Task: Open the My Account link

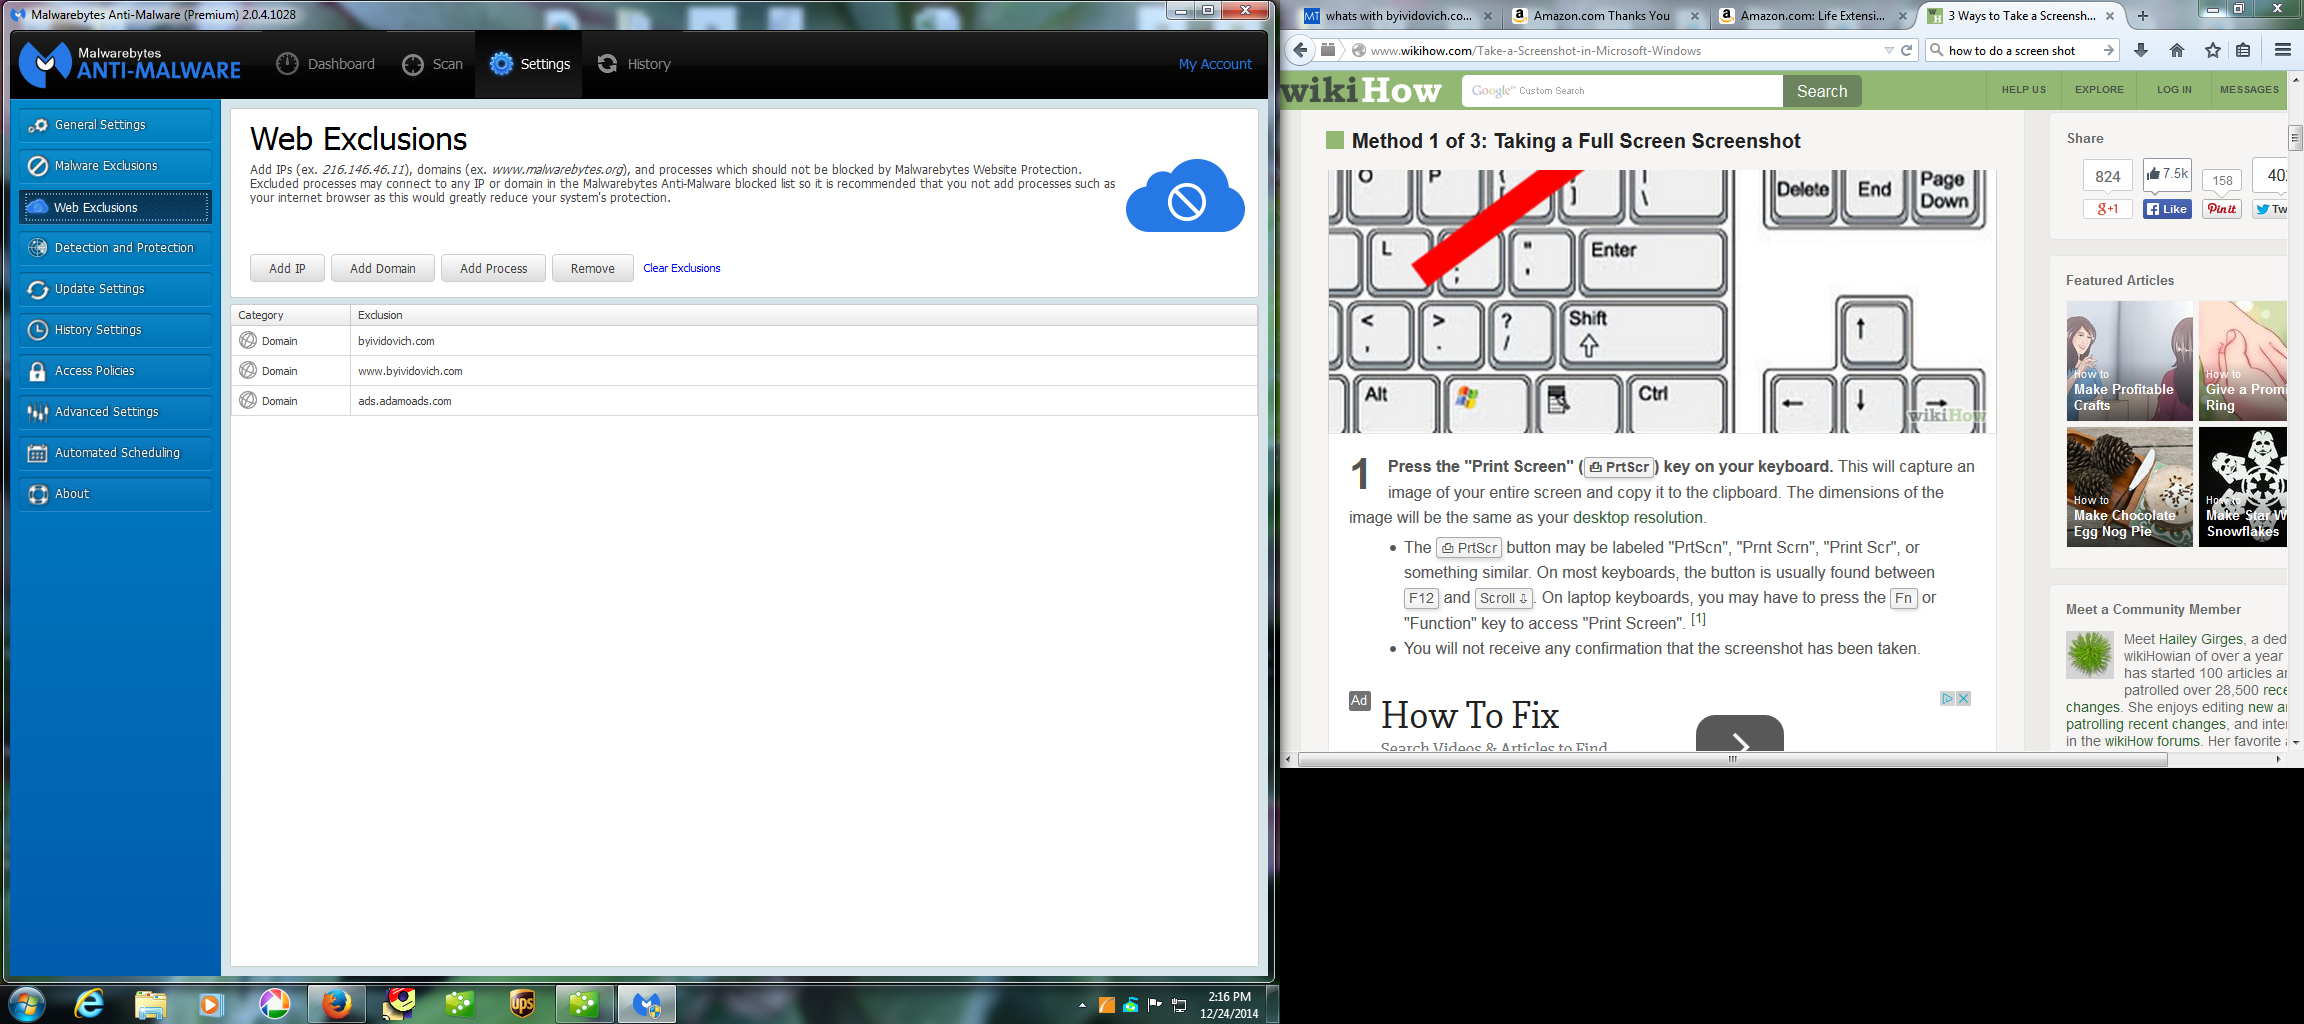Action: point(1215,64)
